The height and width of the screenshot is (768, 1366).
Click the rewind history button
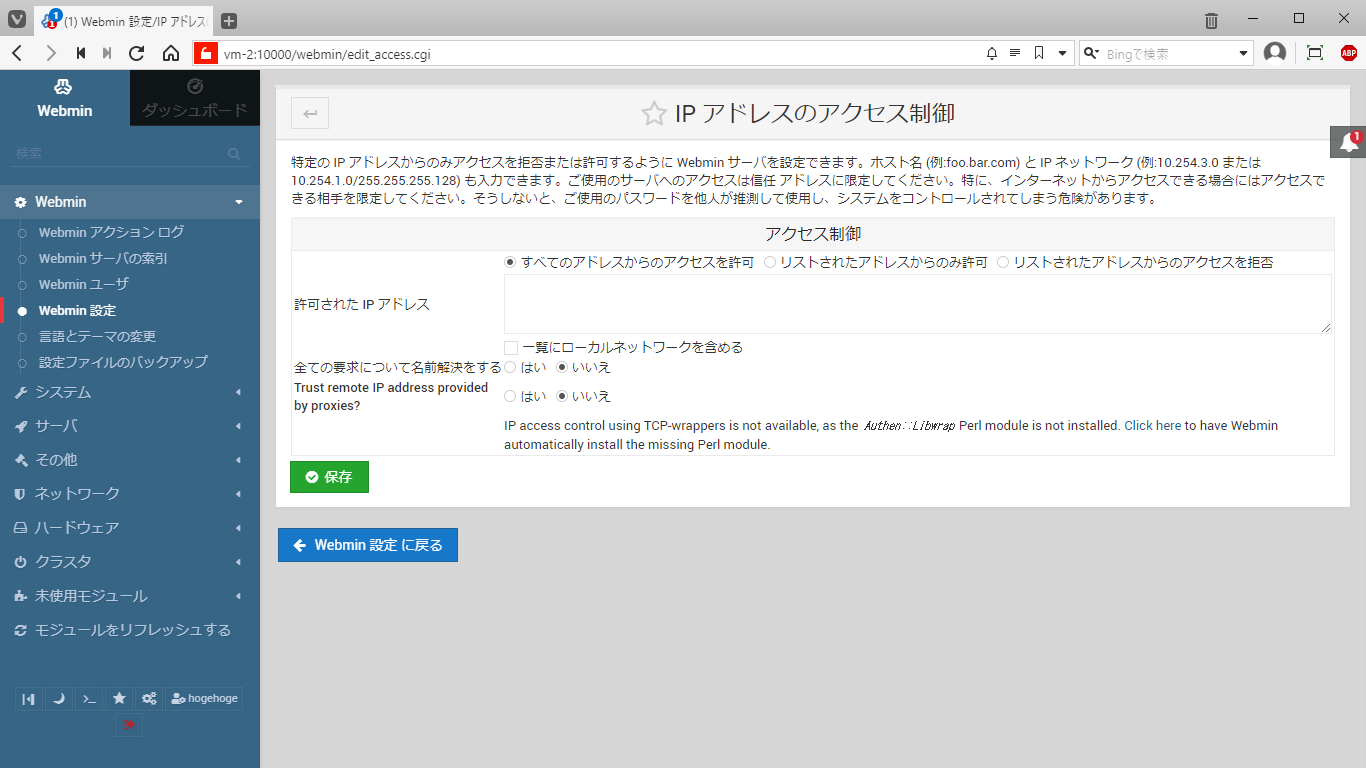coord(80,53)
